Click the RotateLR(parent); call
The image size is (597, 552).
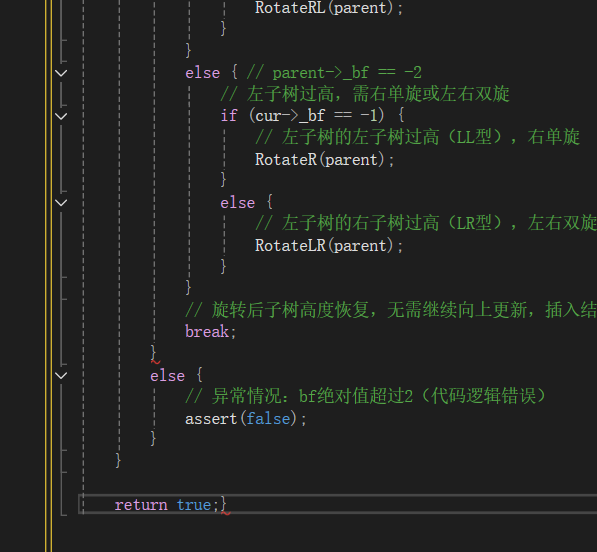click(329, 246)
